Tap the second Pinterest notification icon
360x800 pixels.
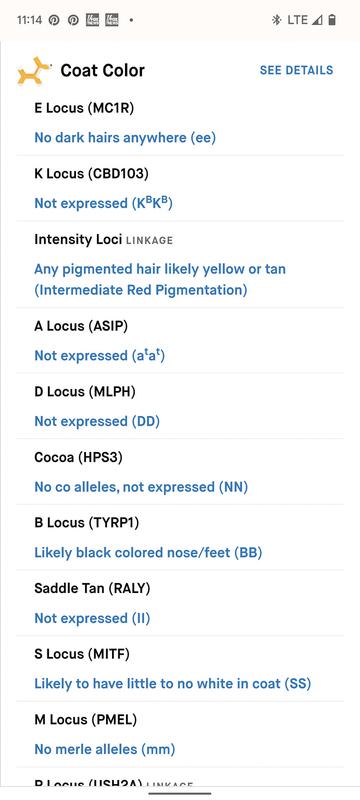coord(73,20)
